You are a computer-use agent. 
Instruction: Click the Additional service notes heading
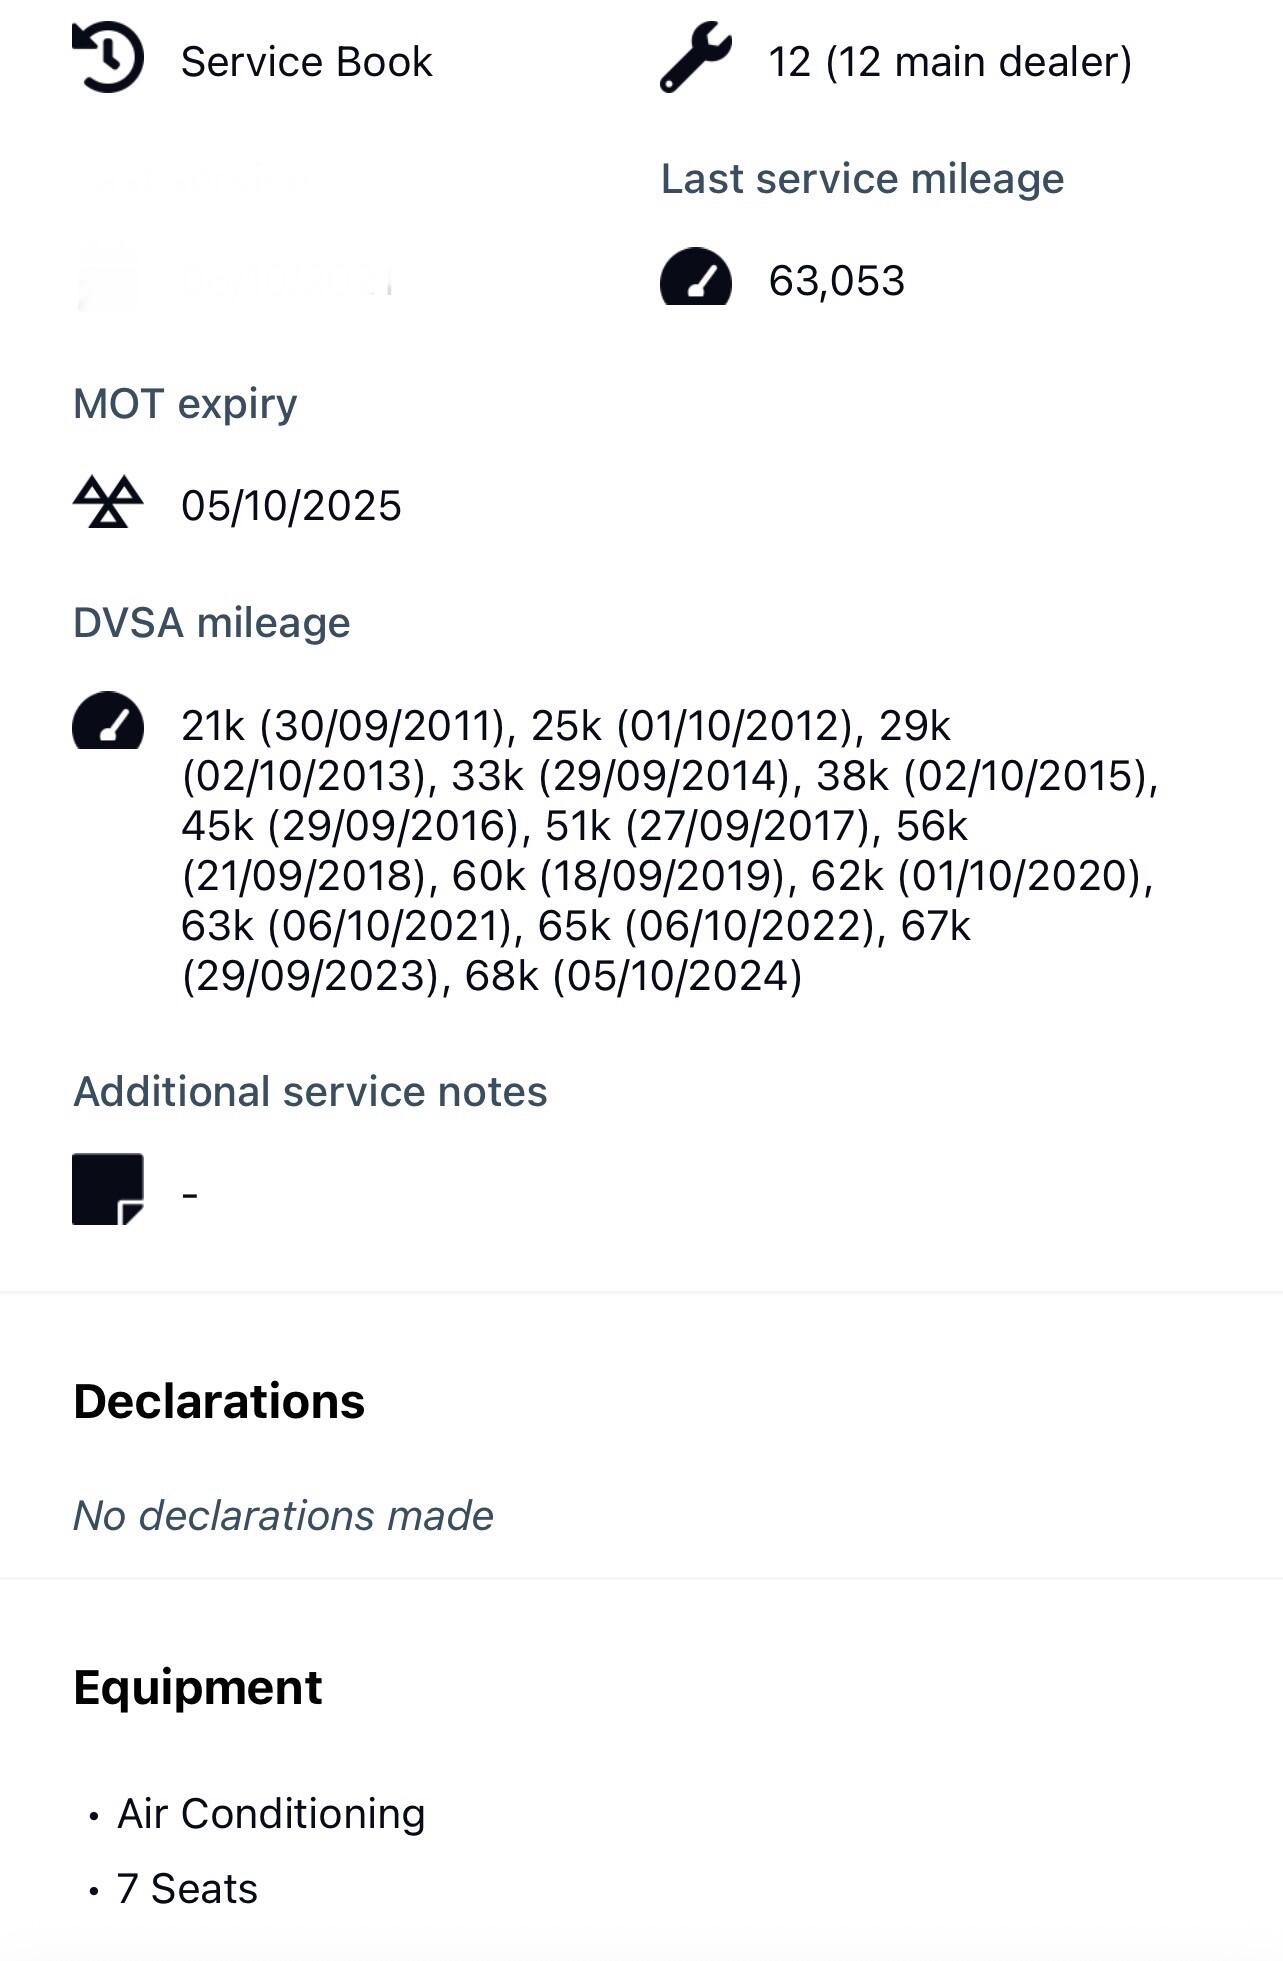(x=310, y=1092)
